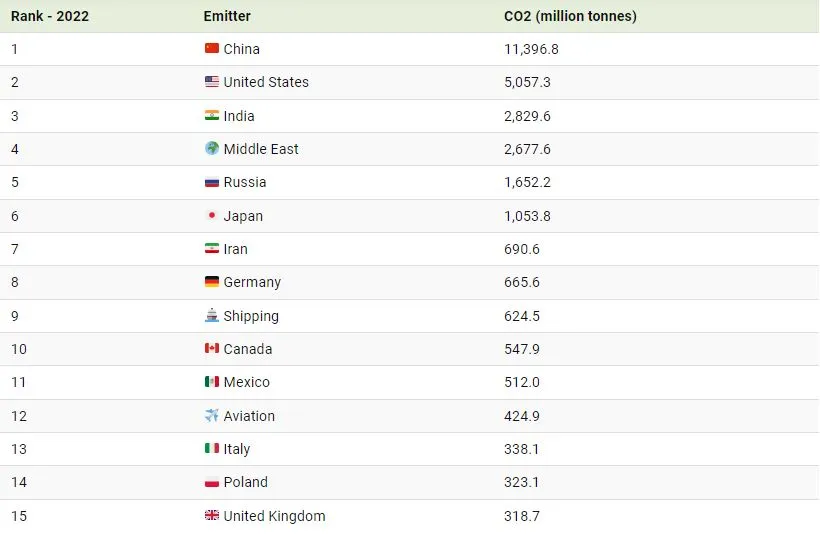Click the Italy emitter name

click(237, 449)
